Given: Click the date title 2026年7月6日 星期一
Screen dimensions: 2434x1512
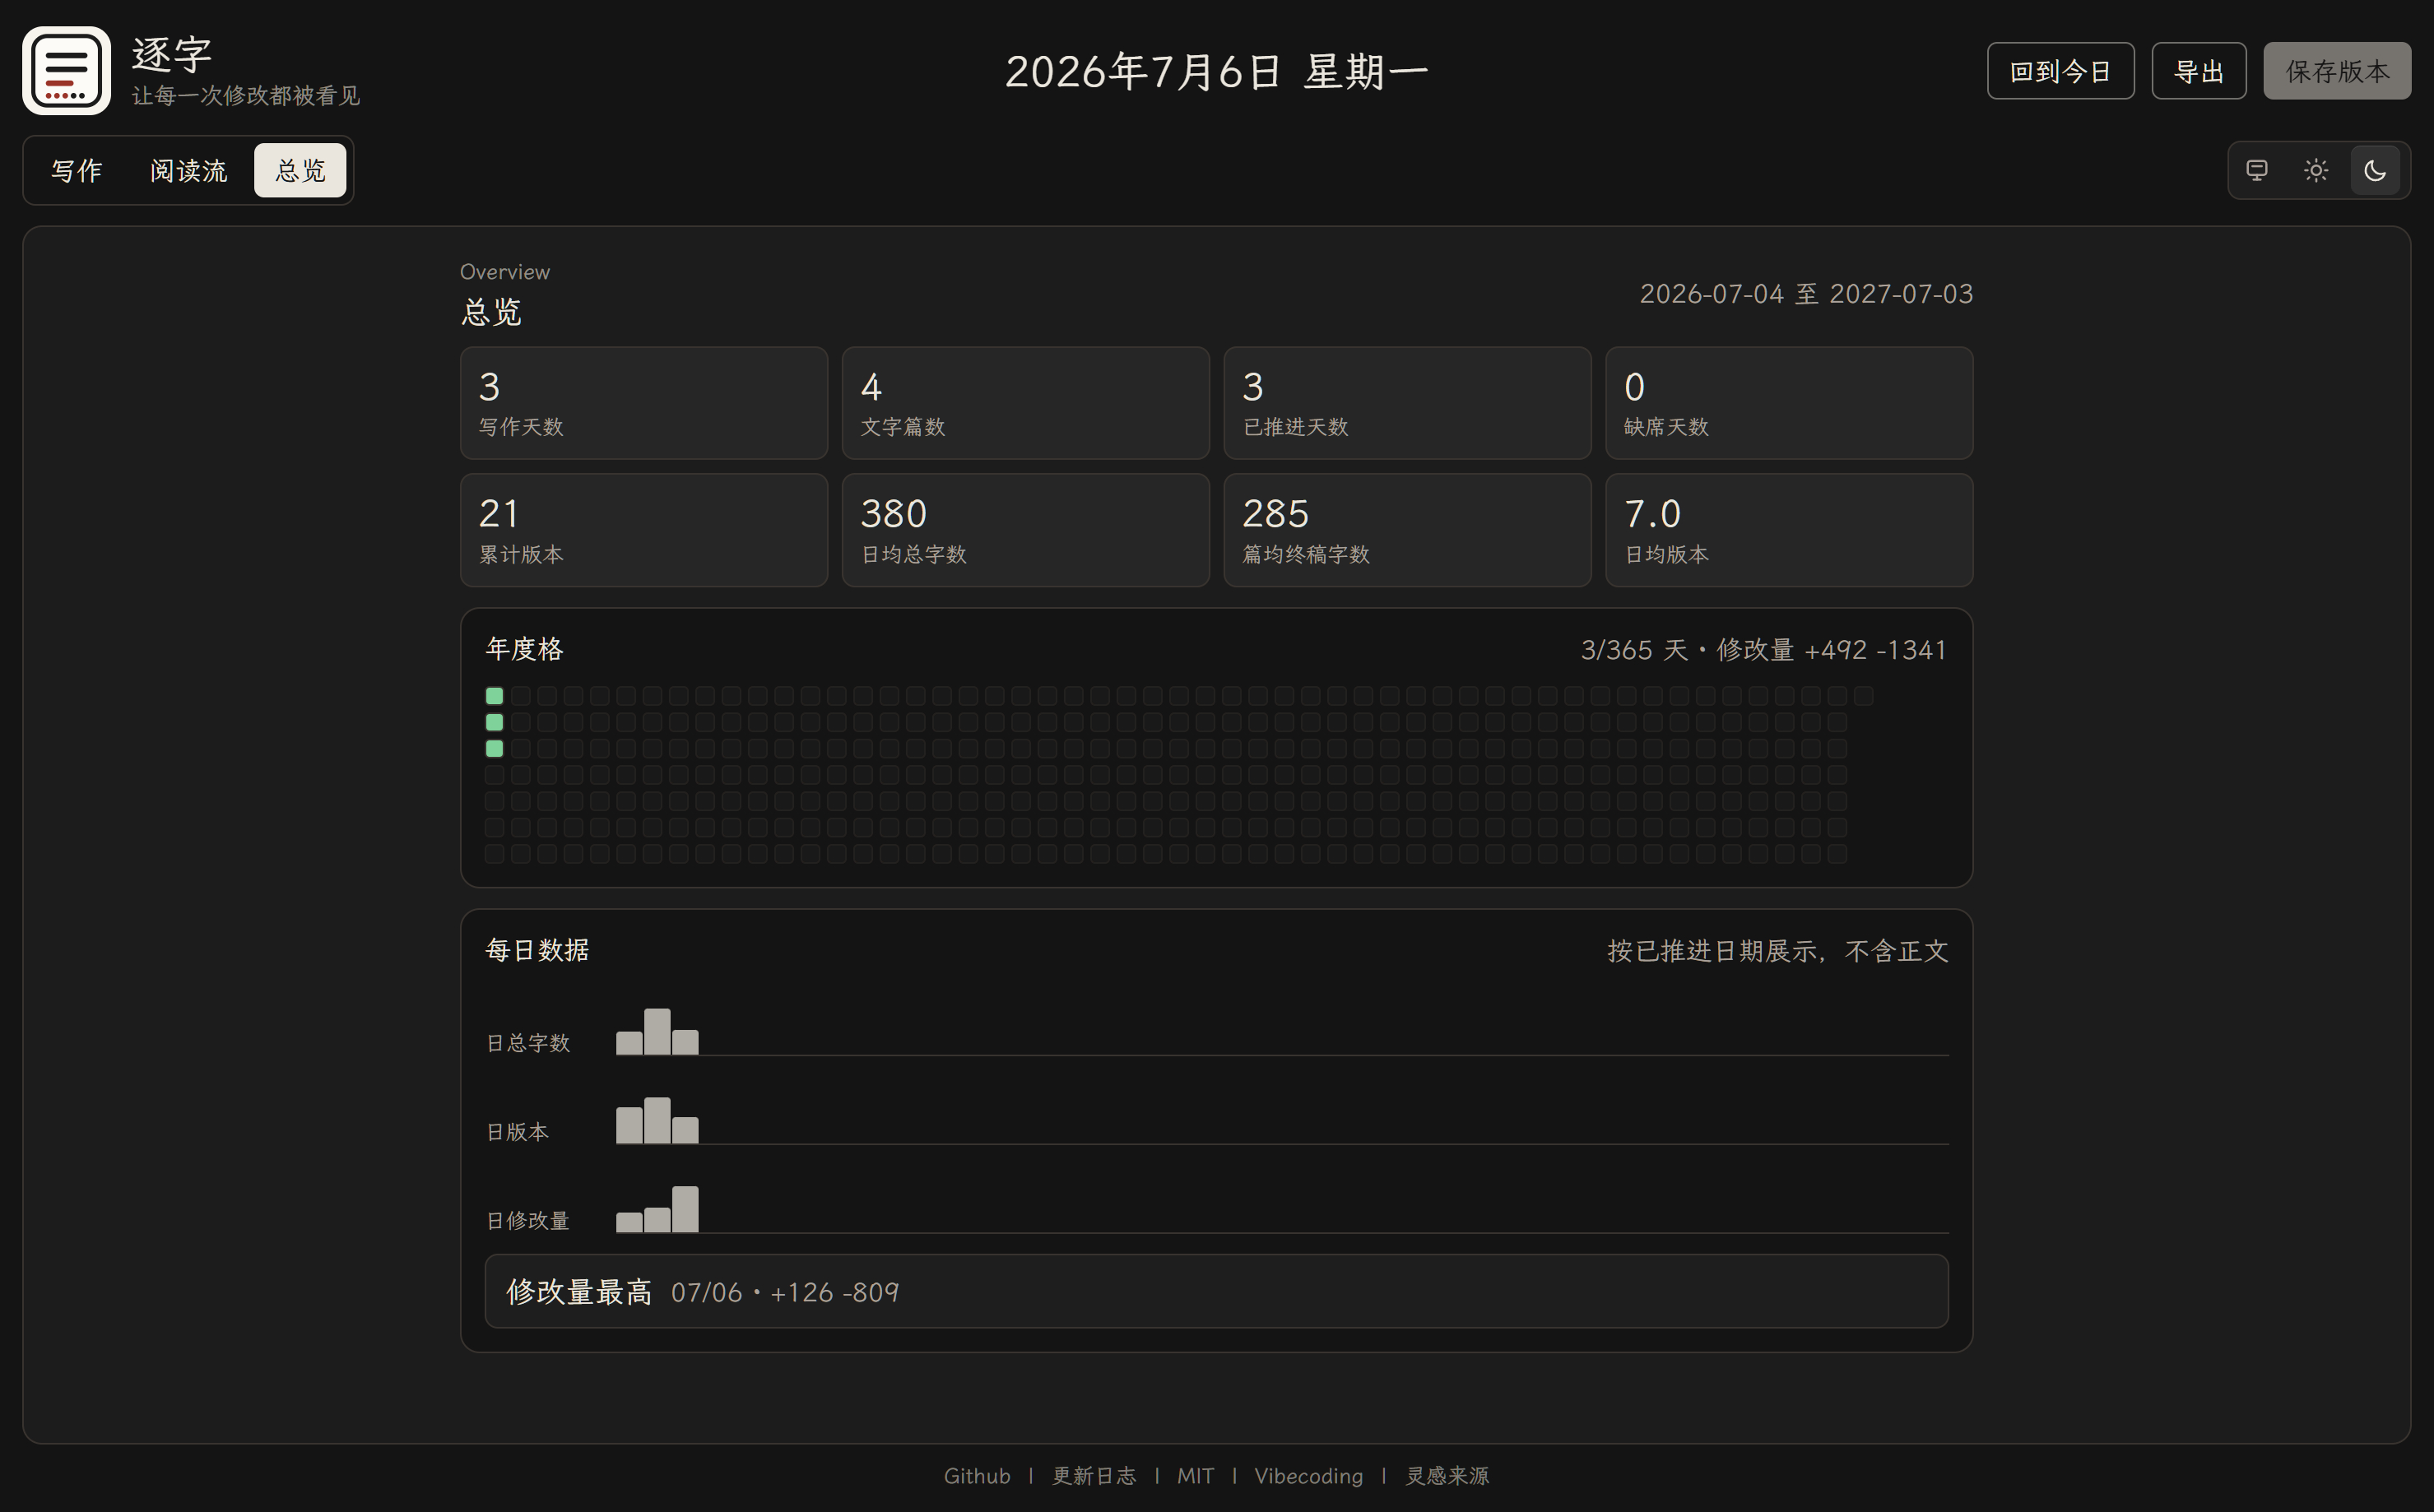Looking at the screenshot, I should [1216, 71].
